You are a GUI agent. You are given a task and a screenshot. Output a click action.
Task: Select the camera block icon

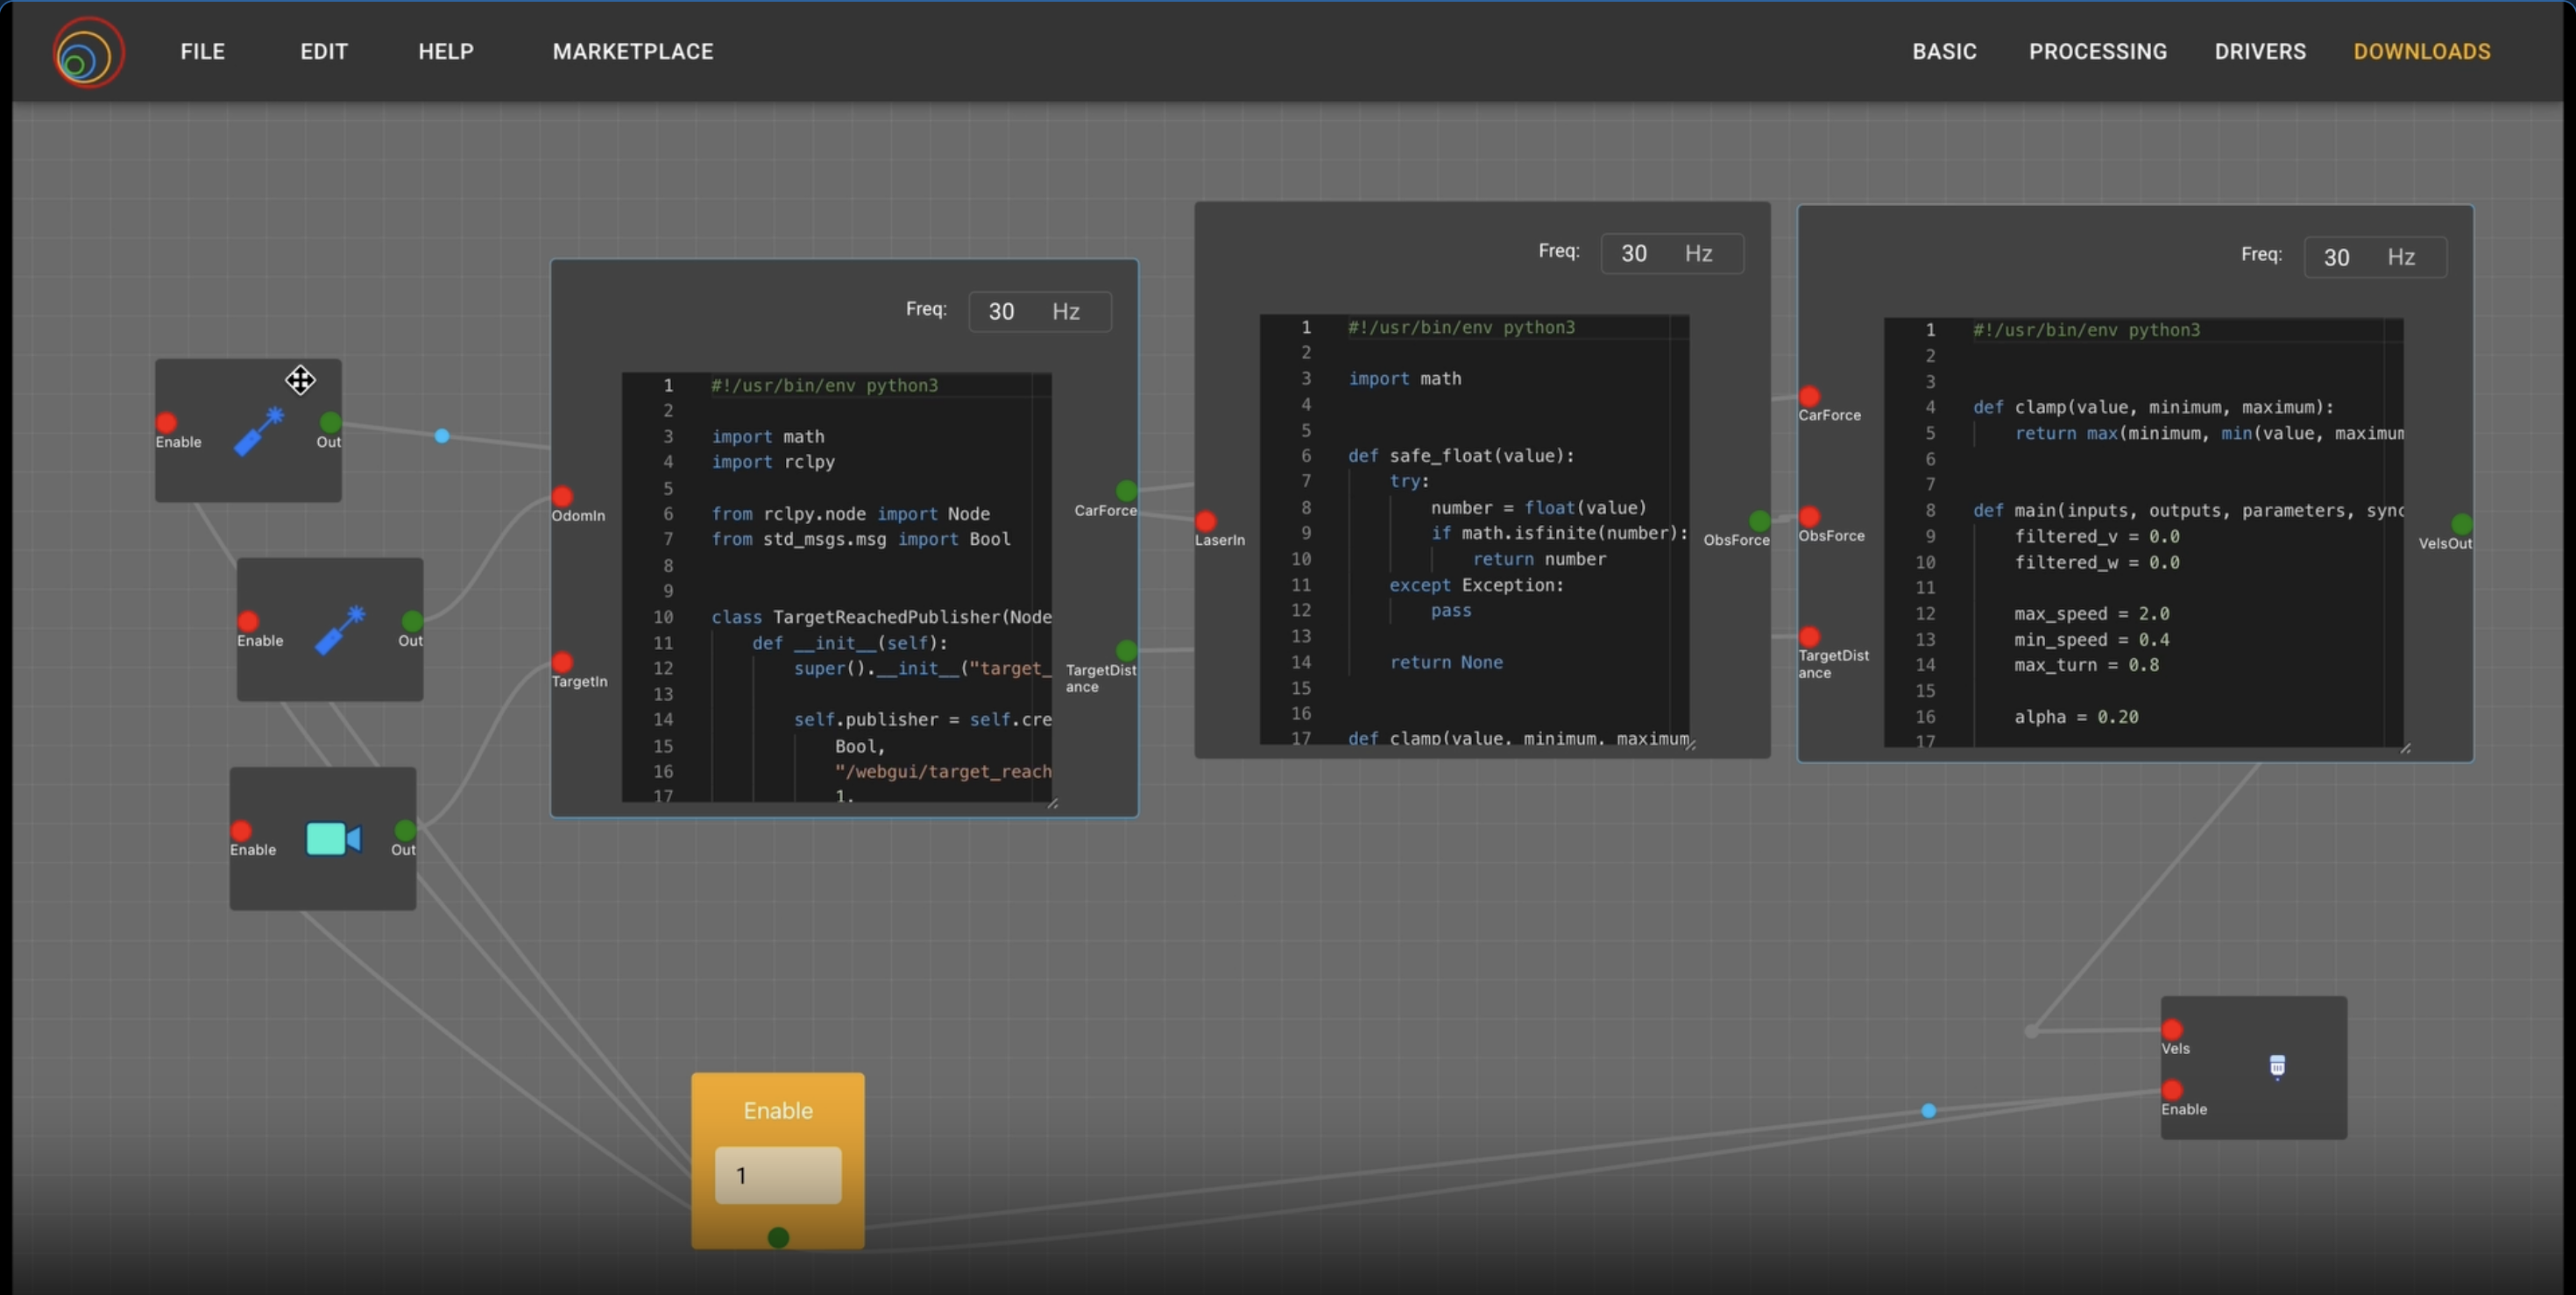[x=333, y=839]
